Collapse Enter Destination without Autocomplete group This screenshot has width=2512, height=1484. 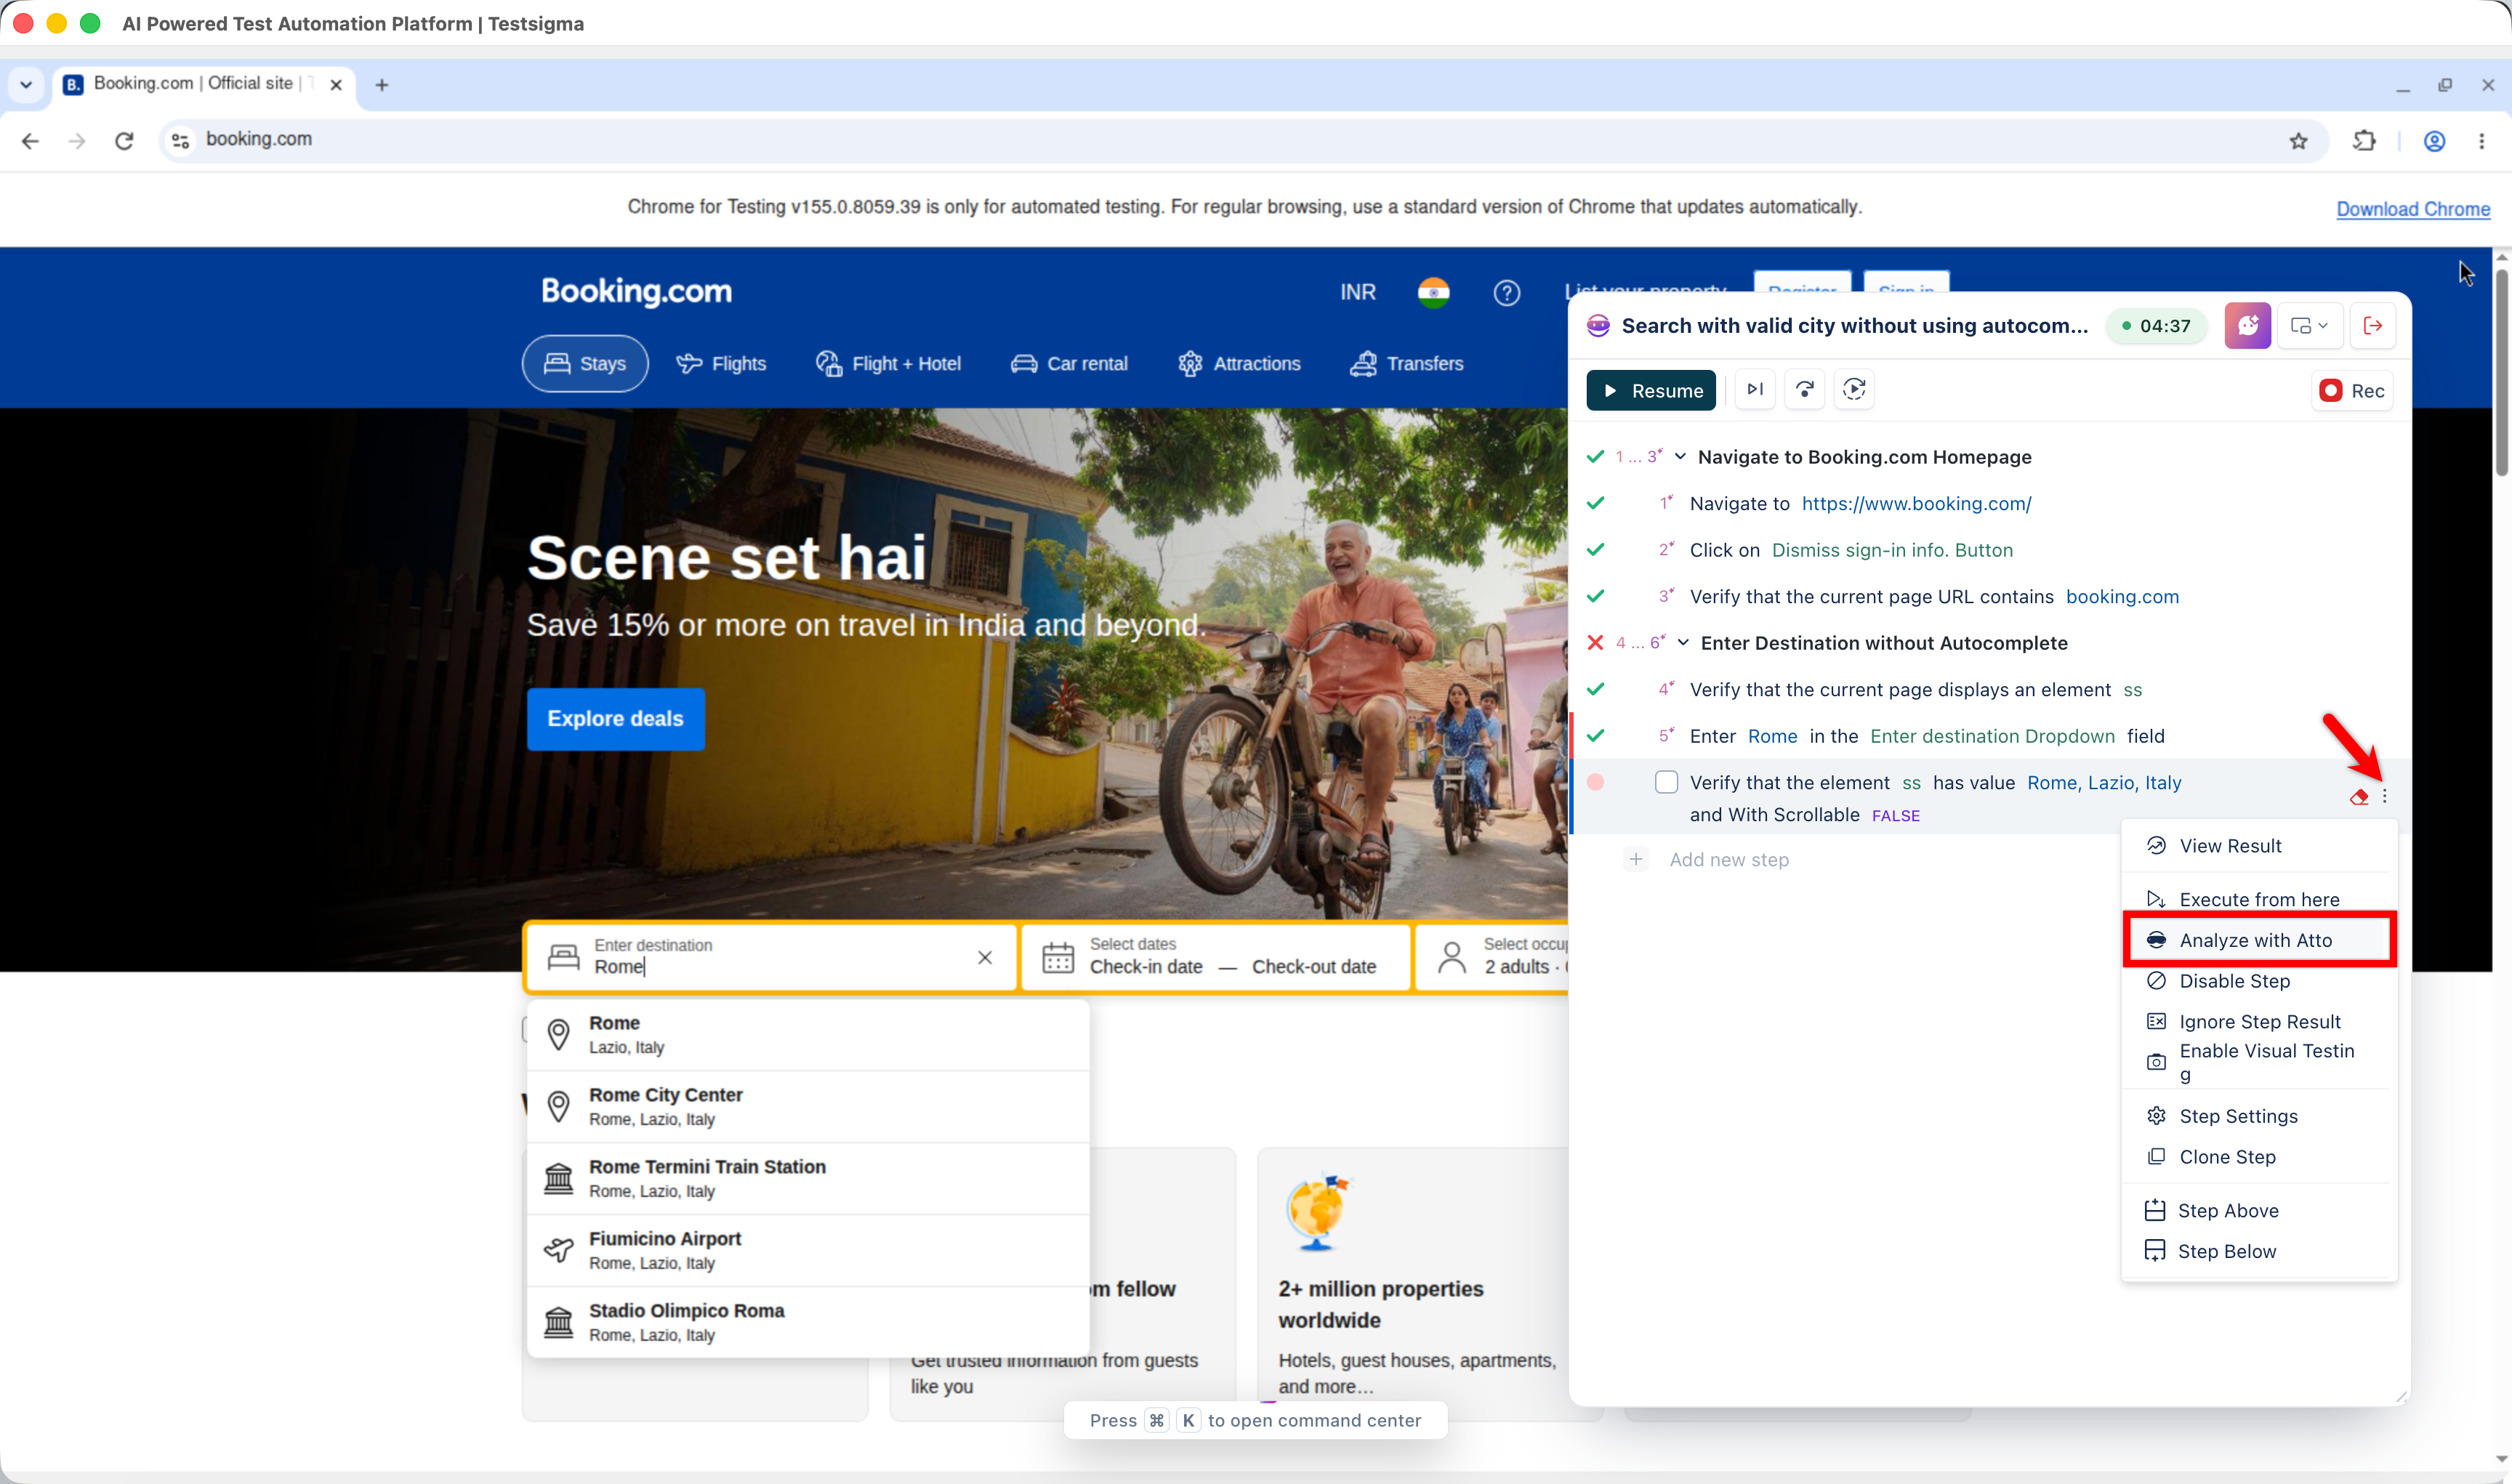pyautogui.click(x=1683, y=643)
